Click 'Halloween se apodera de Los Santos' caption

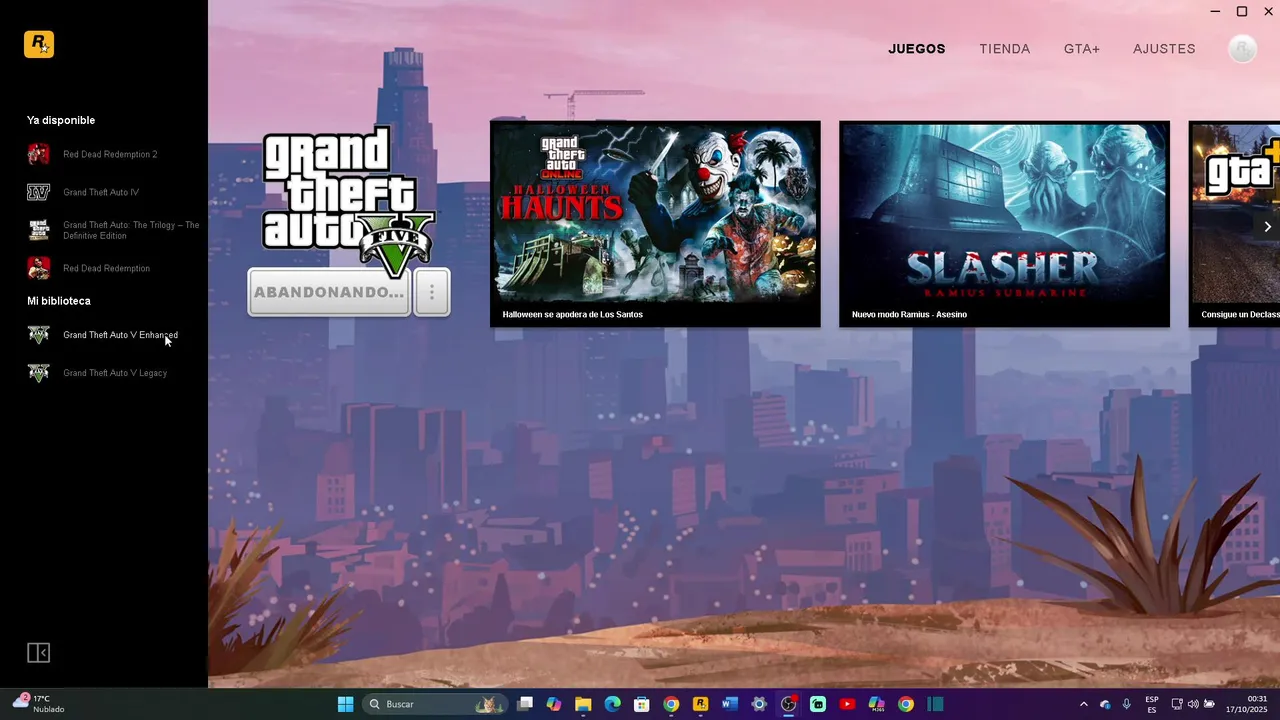(572, 315)
